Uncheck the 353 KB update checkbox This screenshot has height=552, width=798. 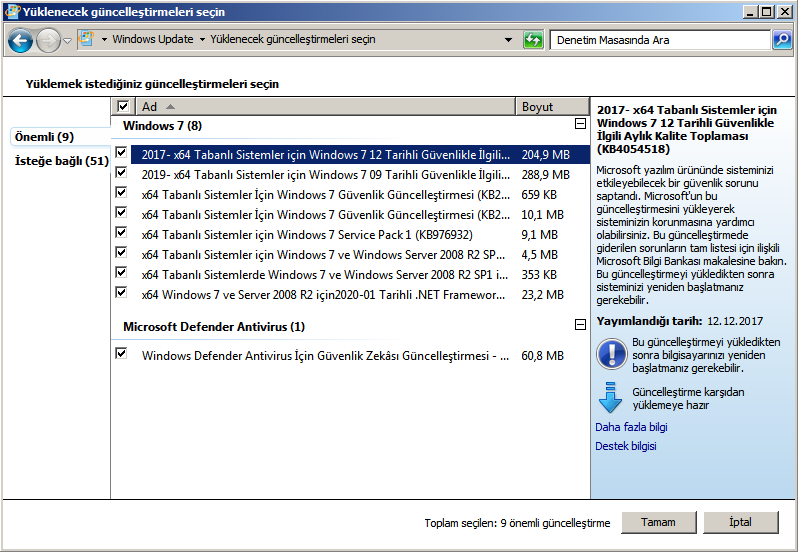(x=121, y=272)
